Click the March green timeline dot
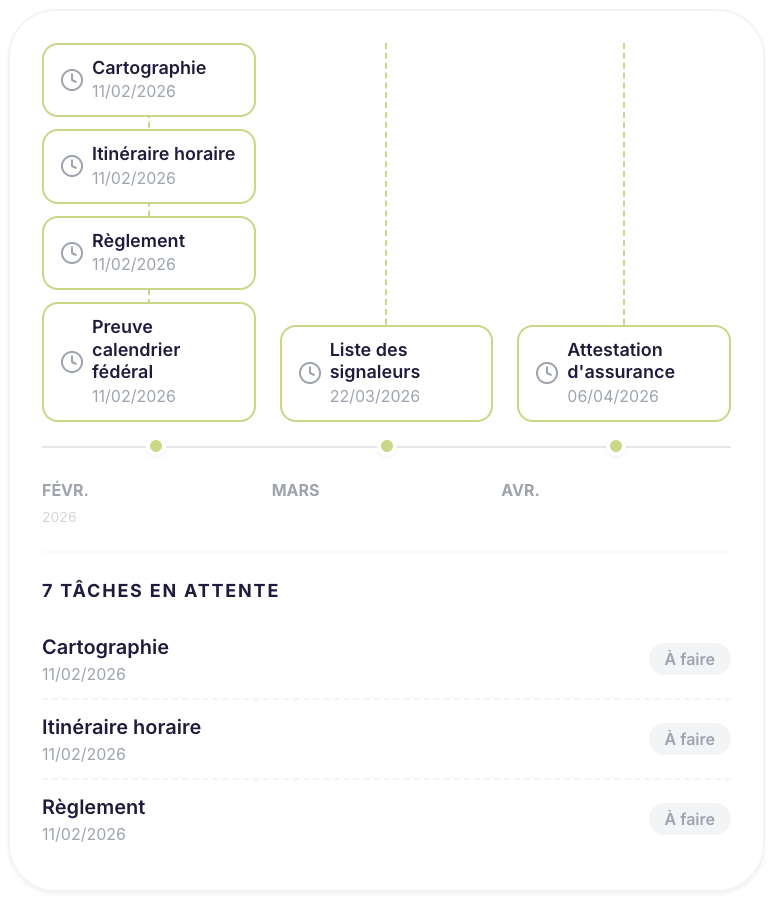The image size is (774, 902). click(386, 447)
